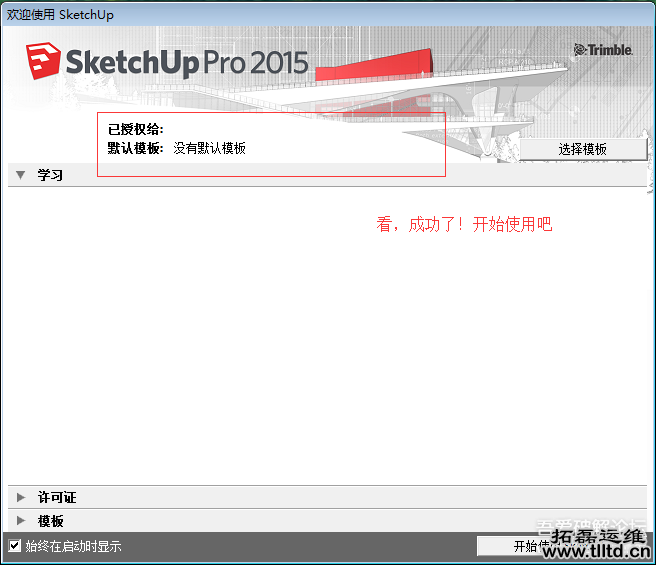Select the 学习 section header label
Image resolution: width=656 pixels, height=565 pixels.
click(50, 175)
